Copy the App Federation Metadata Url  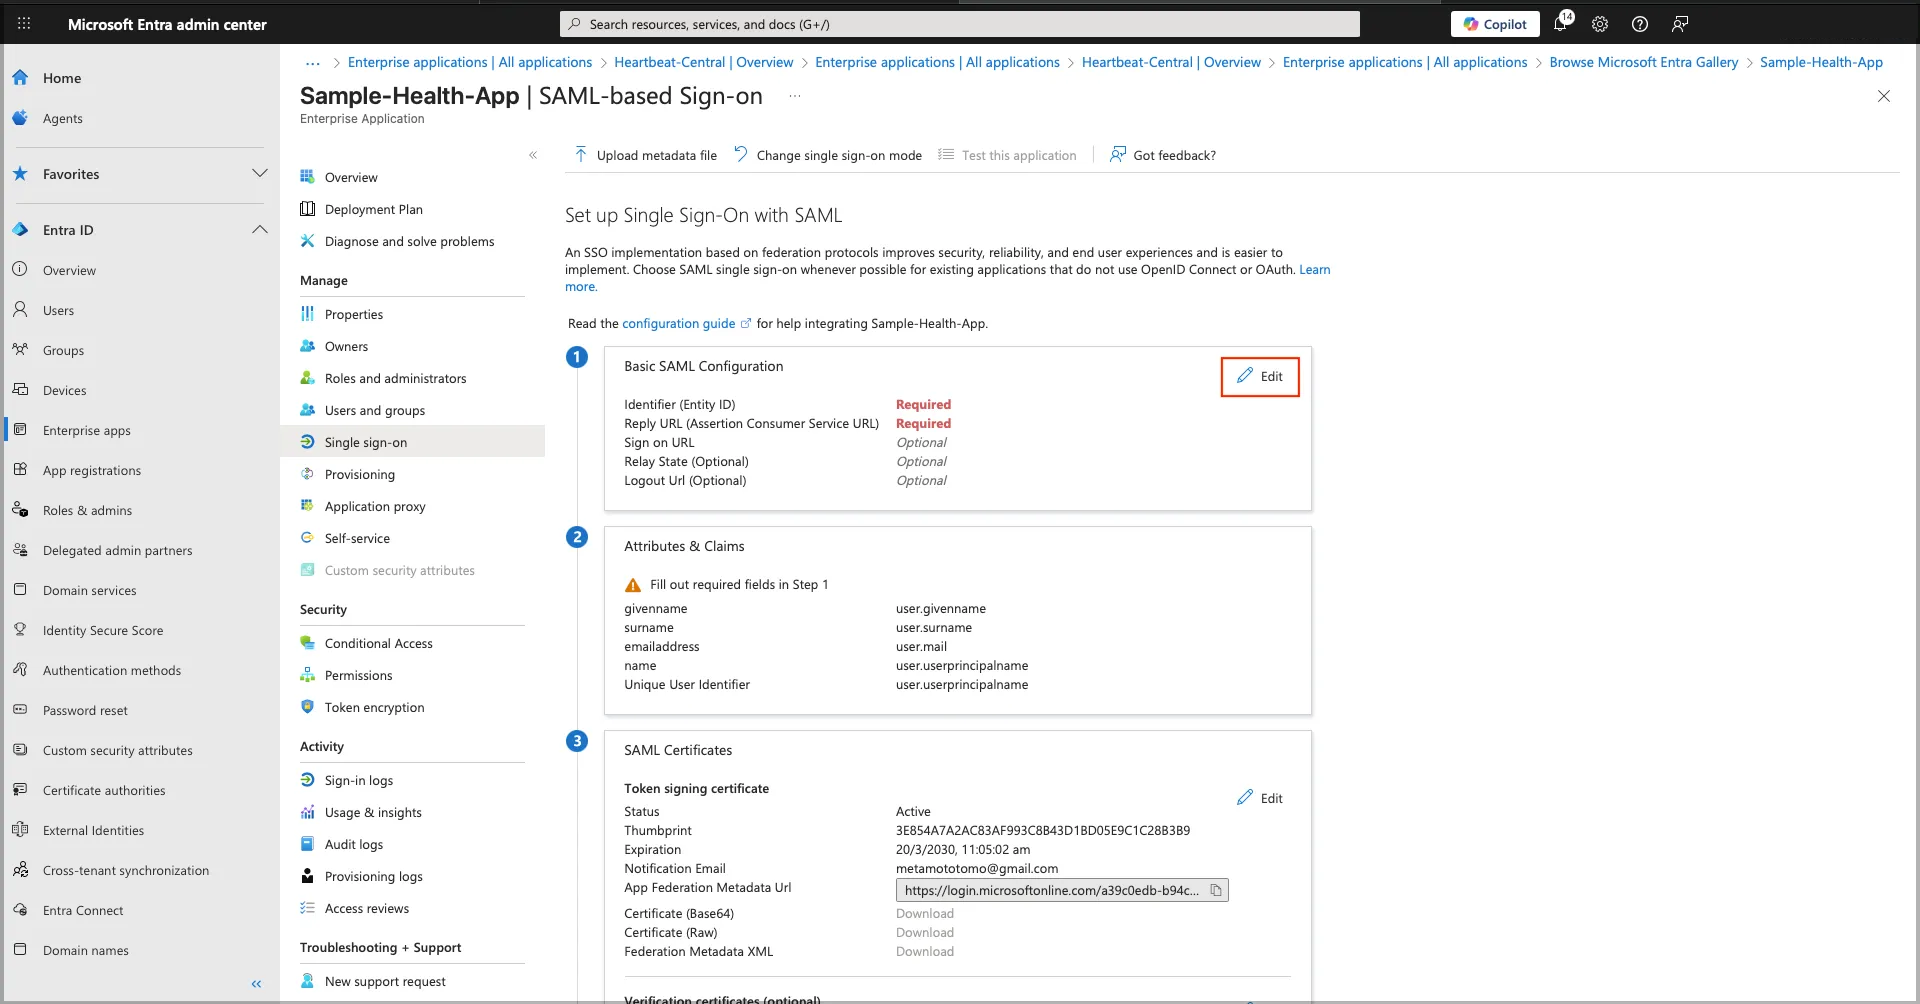click(1216, 890)
